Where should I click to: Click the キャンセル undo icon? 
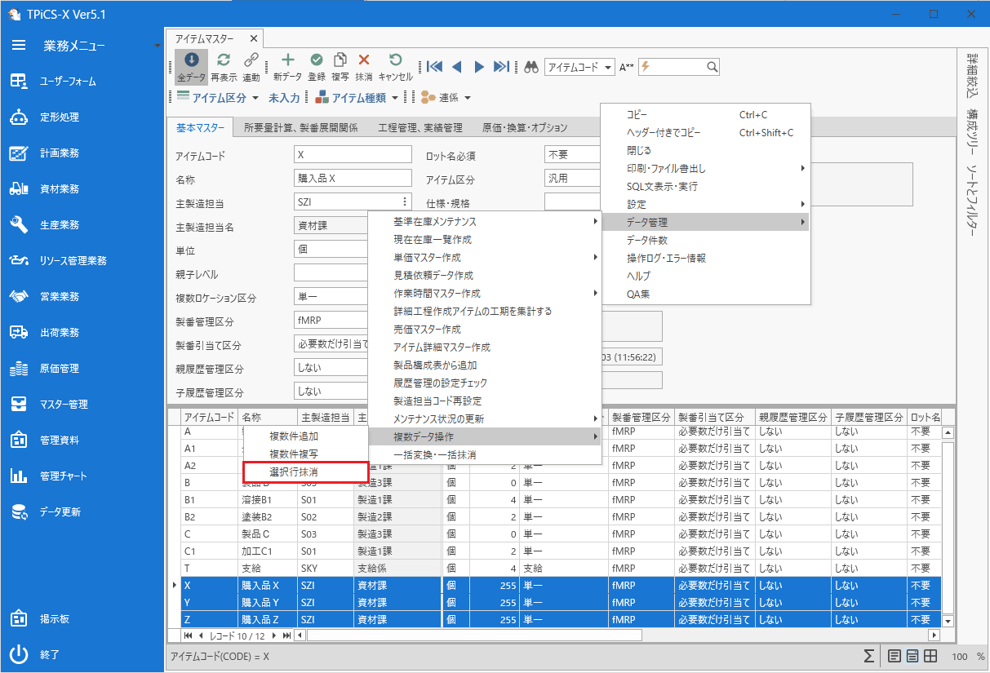click(x=395, y=62)
